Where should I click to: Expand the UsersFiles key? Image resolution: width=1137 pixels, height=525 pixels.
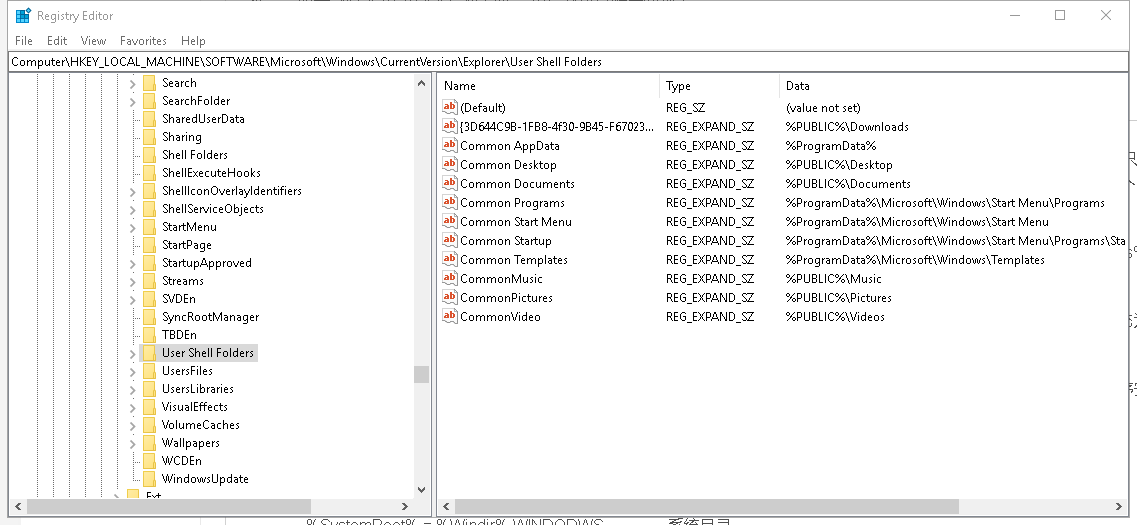coord(132,371)
